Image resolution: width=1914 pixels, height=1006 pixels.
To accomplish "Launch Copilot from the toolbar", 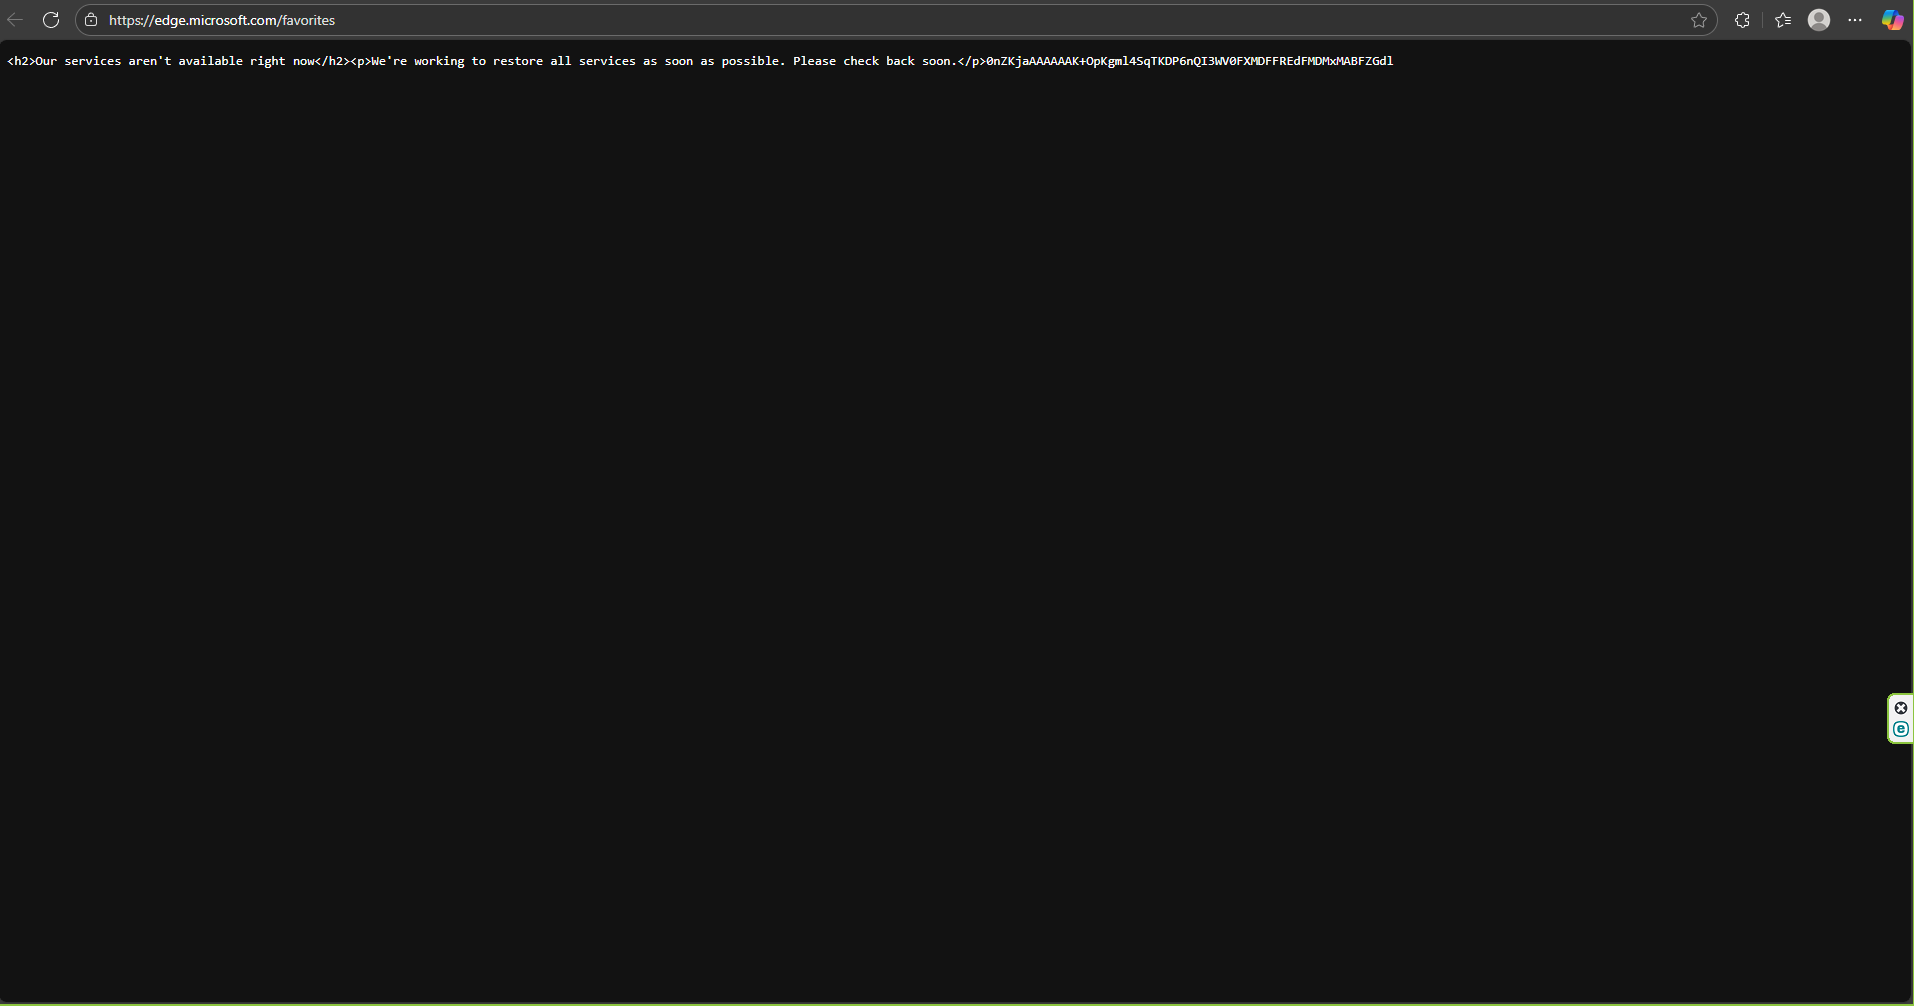I will (1892, 20).
